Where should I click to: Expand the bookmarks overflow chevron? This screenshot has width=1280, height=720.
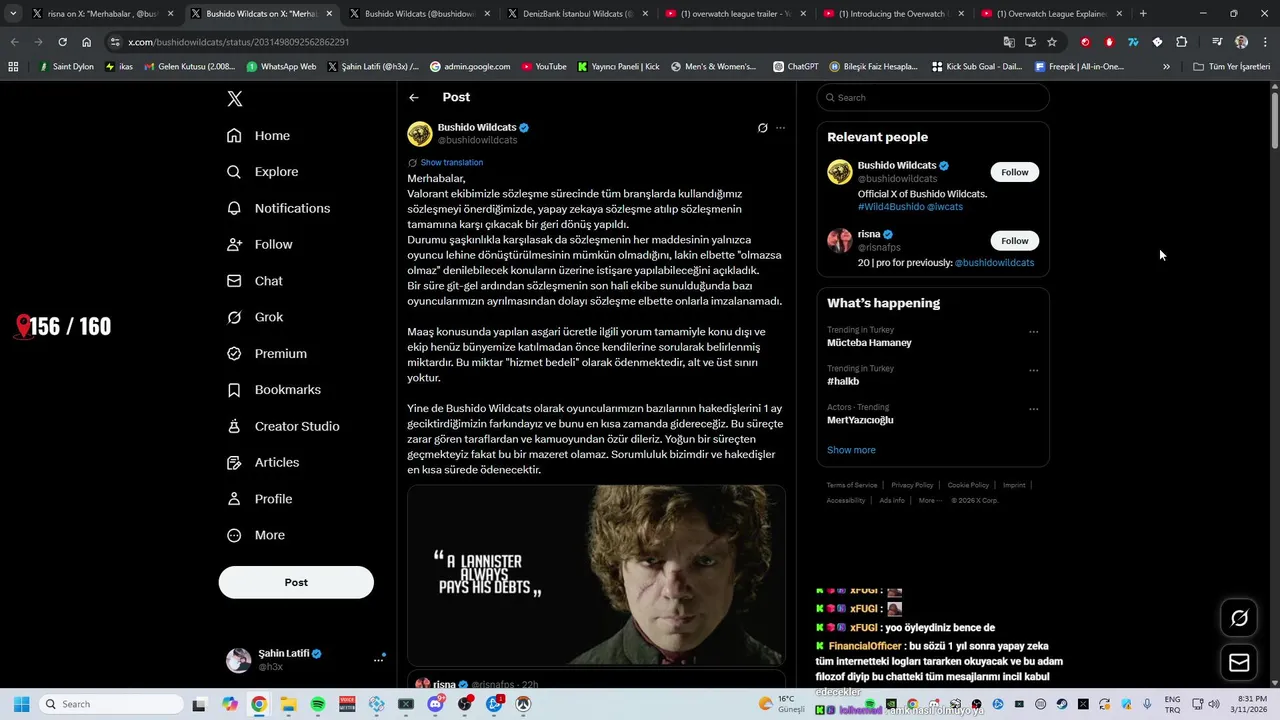(x=1166, y=67)
